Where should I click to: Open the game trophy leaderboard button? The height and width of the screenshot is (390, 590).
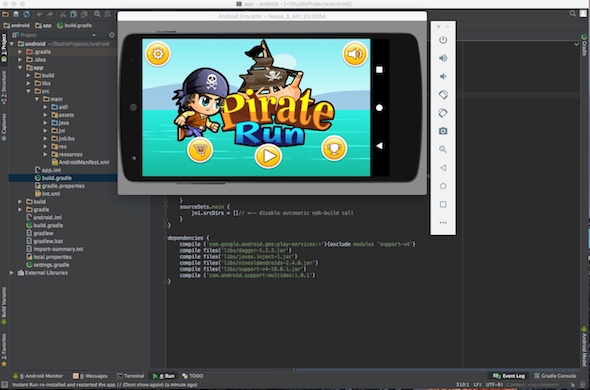(334, 148)
